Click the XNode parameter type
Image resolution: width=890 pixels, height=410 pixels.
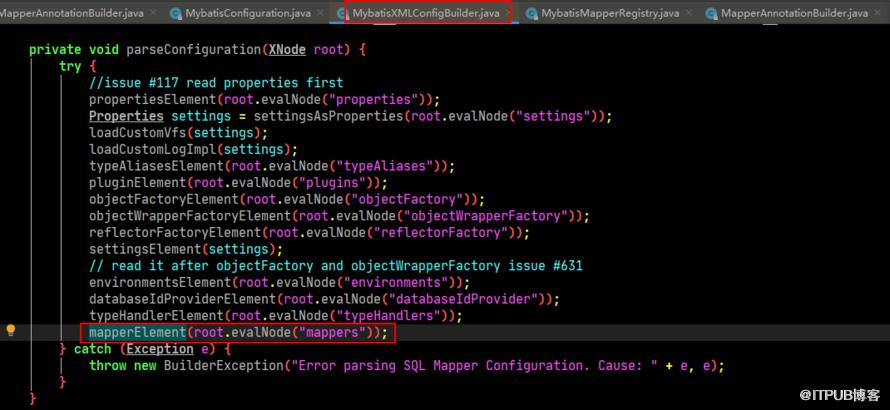tap(287, 49)
